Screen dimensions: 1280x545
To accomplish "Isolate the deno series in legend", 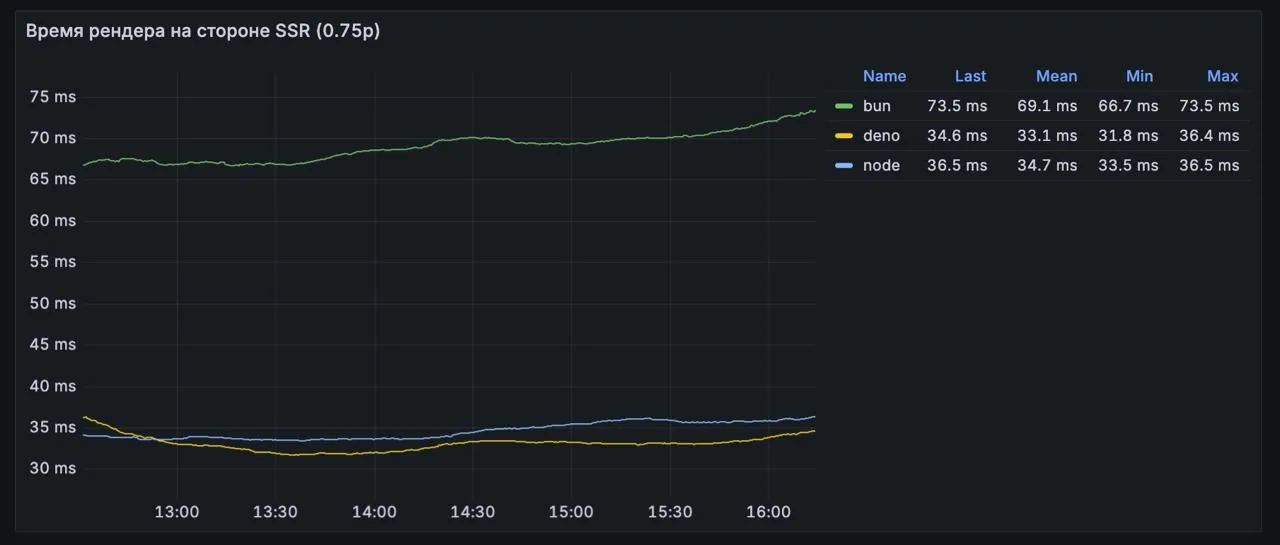I will click(881, 136).
